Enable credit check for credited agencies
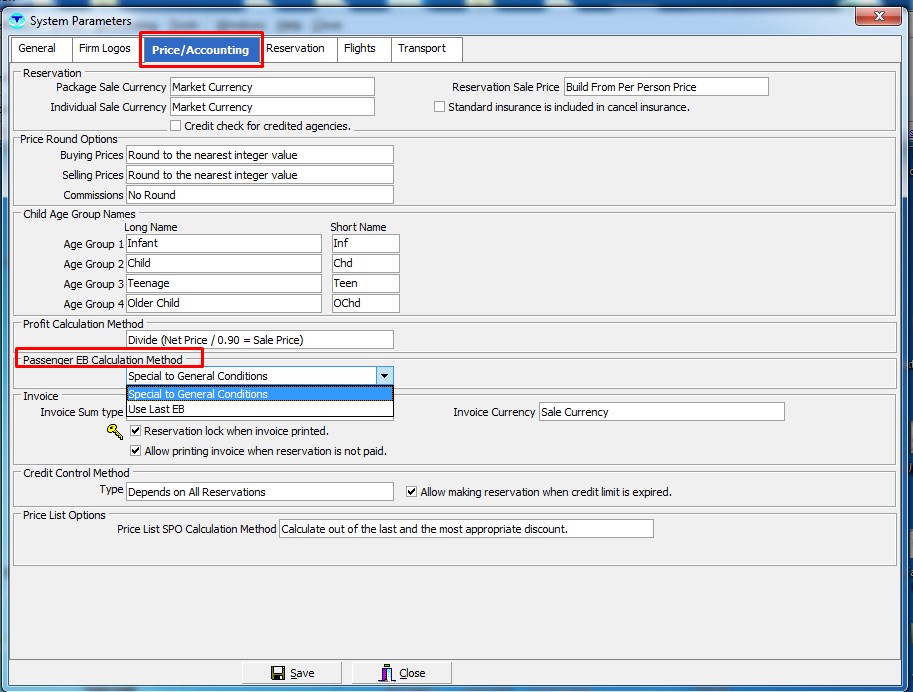 [x=176, y=126]
